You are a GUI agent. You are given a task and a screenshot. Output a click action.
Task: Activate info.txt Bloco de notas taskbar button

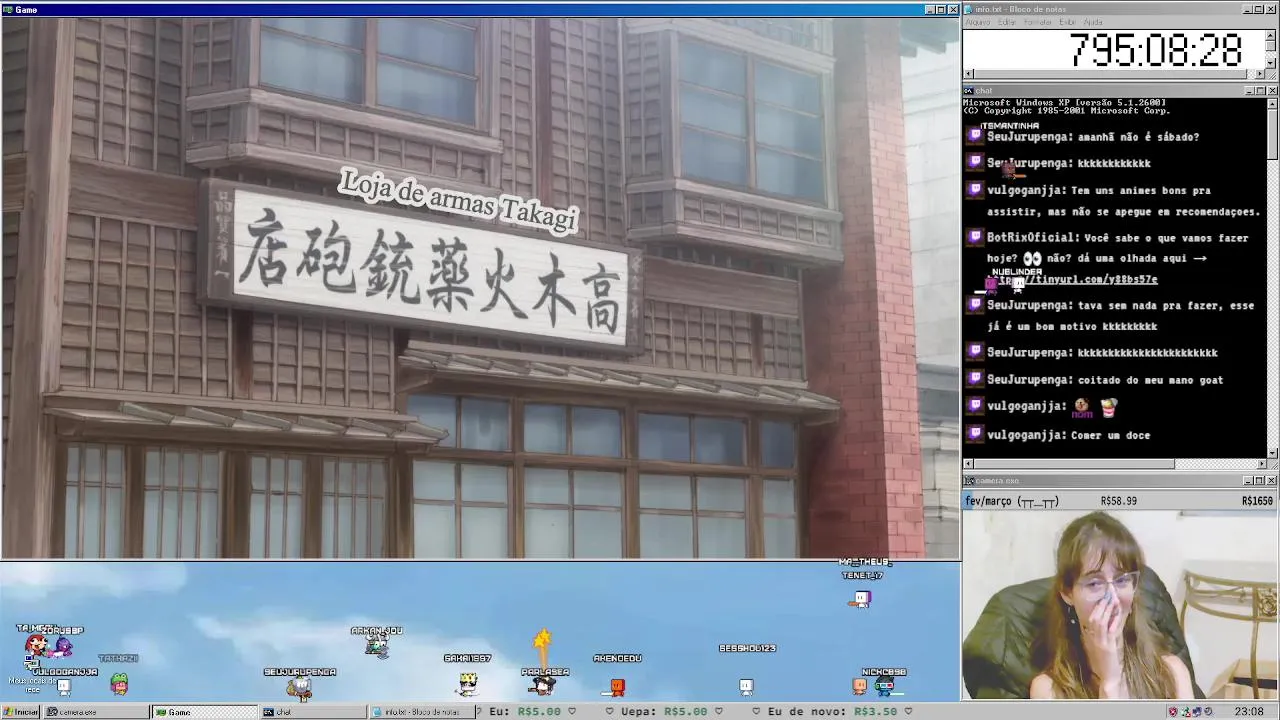(423, 712)
